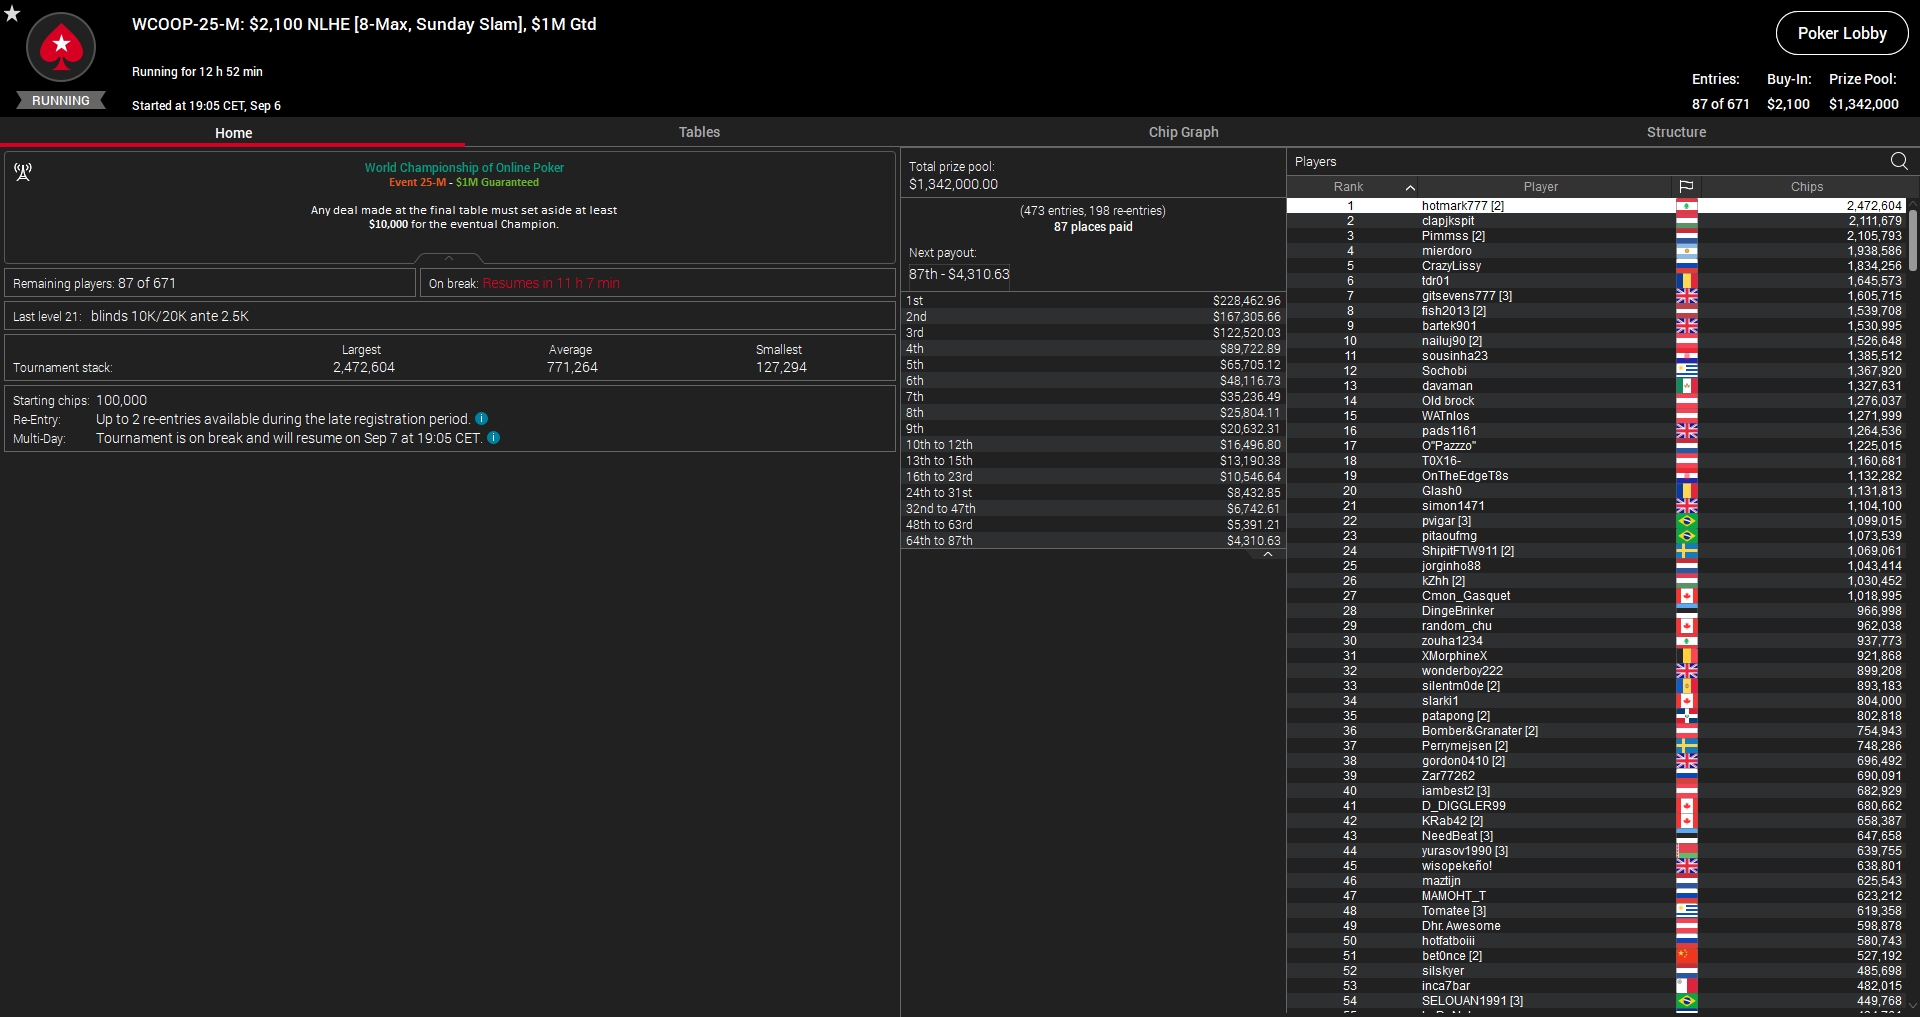1920x1017 pixels.
Task: Sort by Player column header
Action: [x=1541, y=187]
